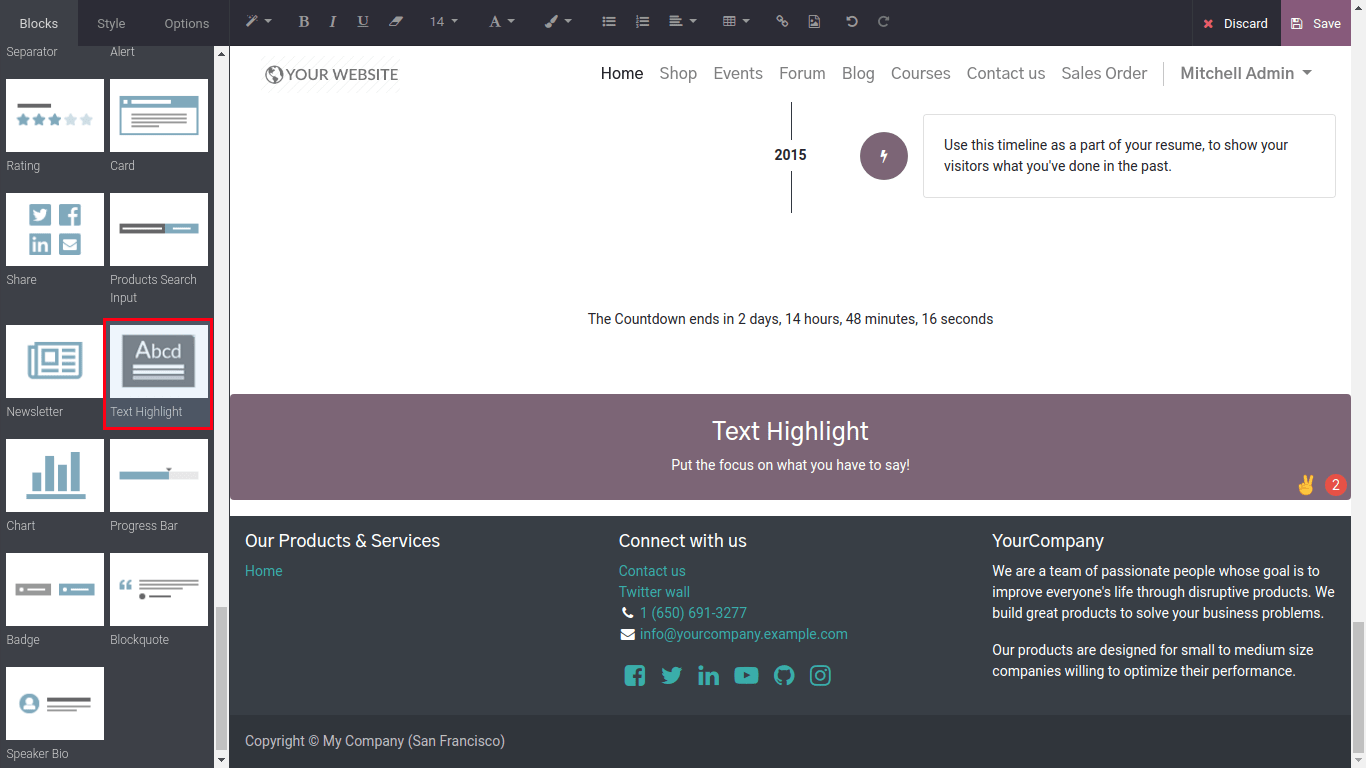Screen dimensions: 1366x768
Task: Click the insert link icon
Action: tap(782, 22)
